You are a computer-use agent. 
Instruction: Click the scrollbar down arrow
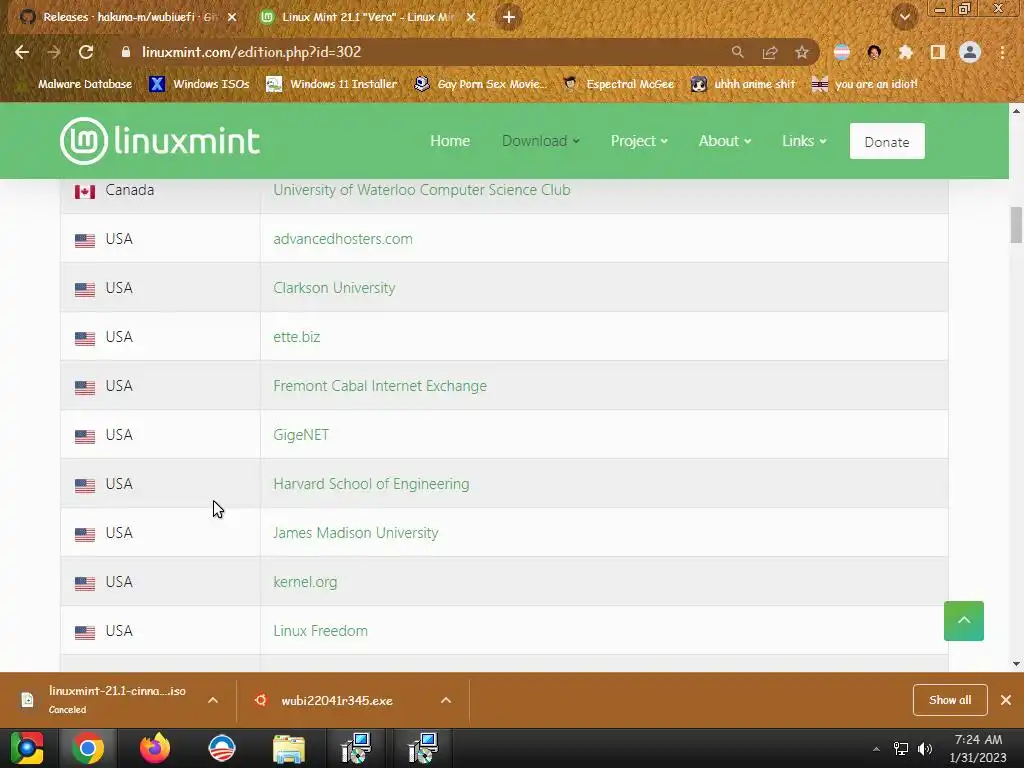(1016, 664)
